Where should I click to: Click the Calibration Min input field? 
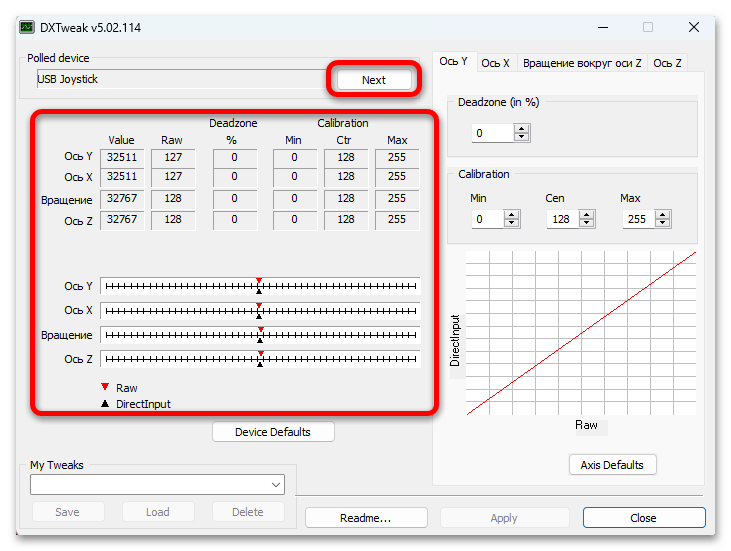click(x=488, y=219)
